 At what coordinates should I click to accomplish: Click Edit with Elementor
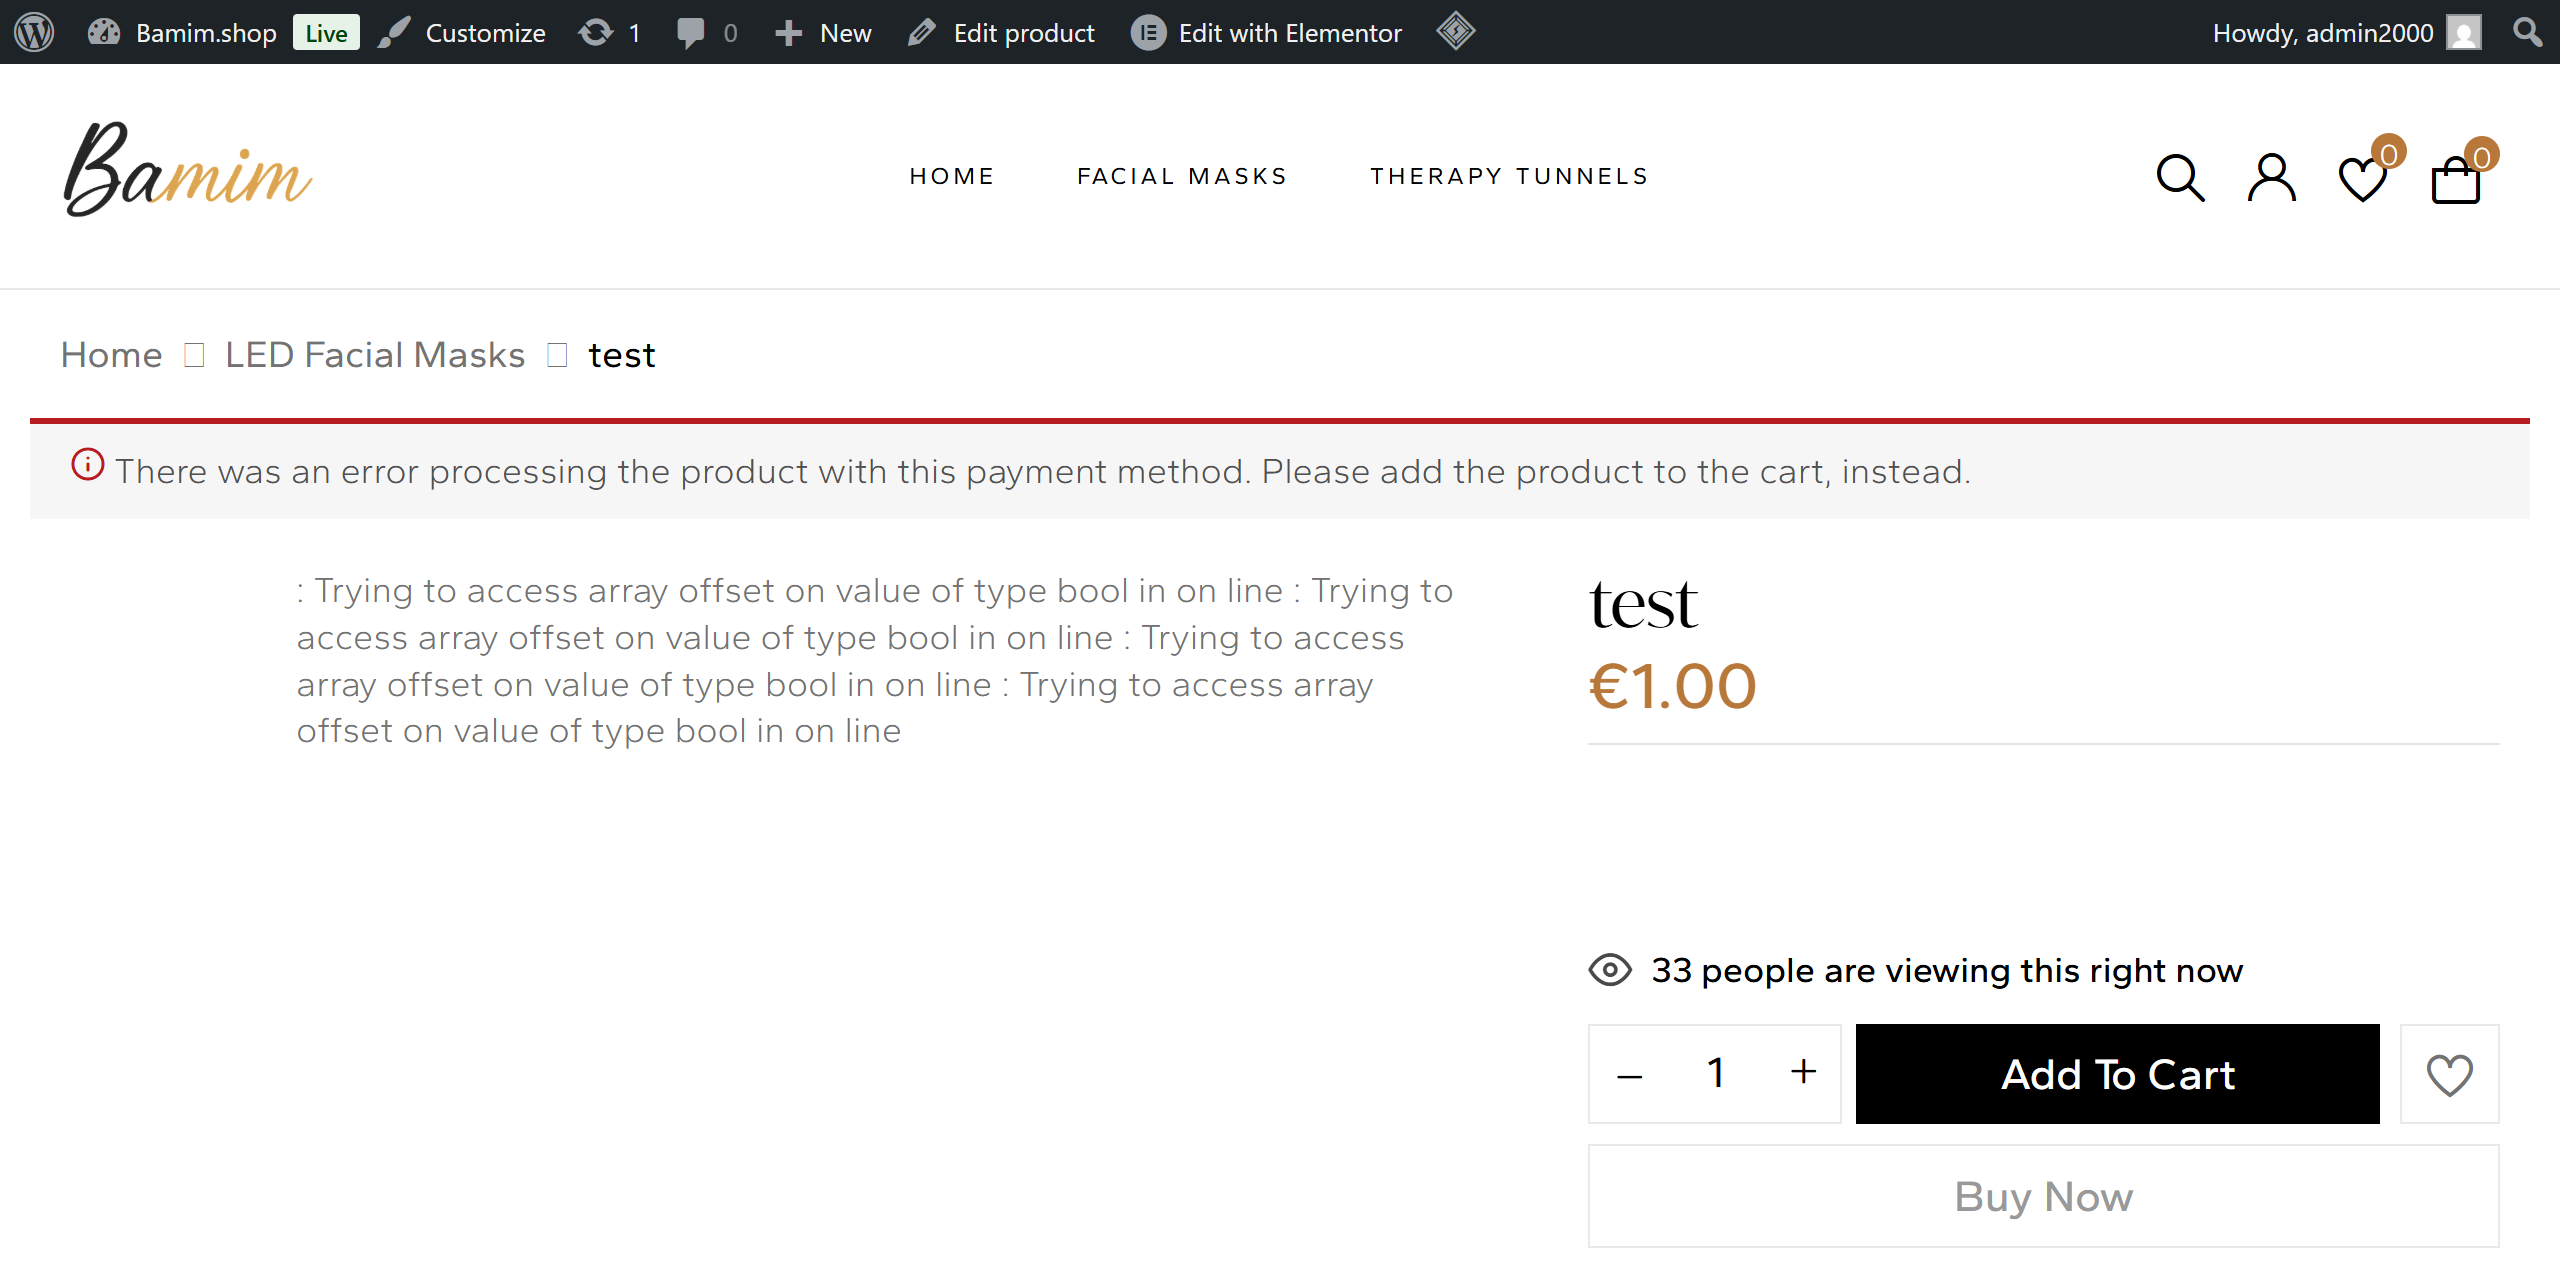[1267, 32]
